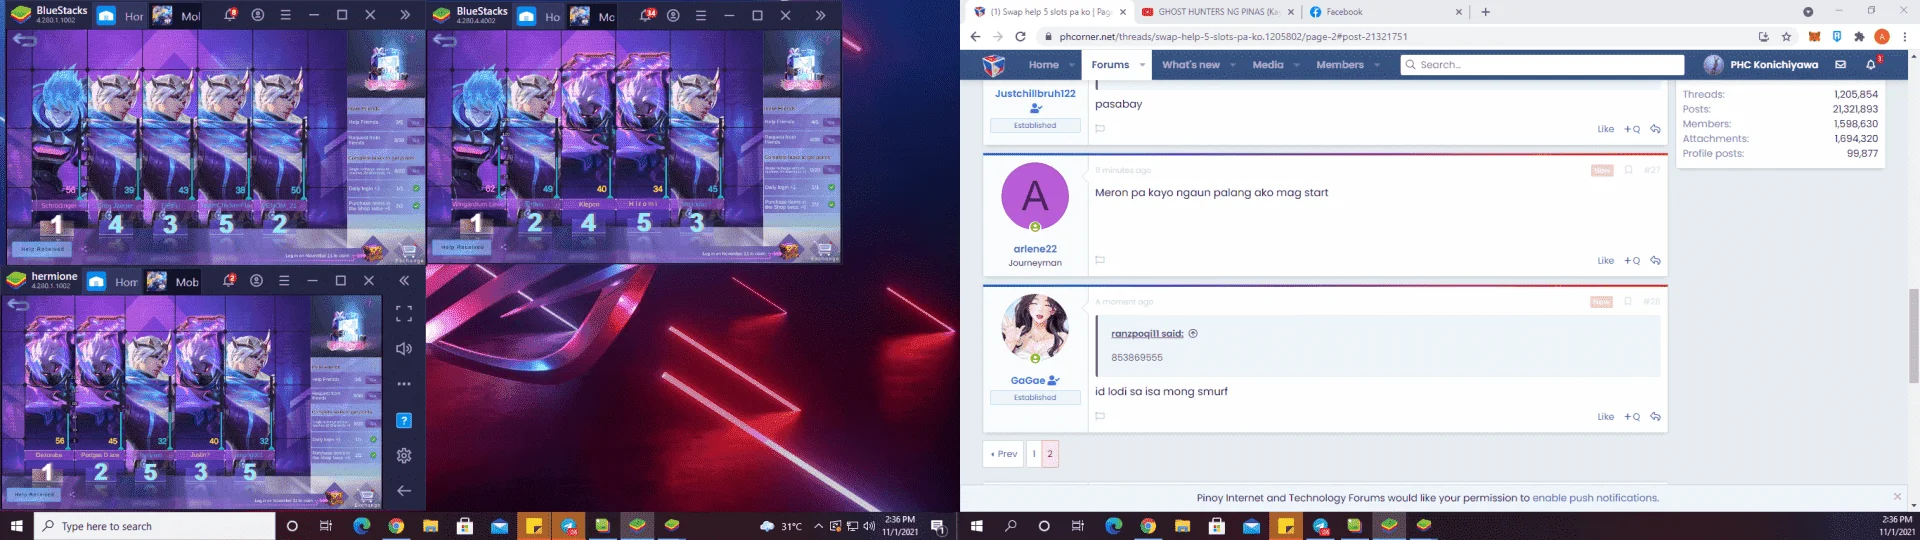Screen dimensions: 1920x540
Task: Open account icon in second BlueStacks window
Action: click(x=673, y=15)
